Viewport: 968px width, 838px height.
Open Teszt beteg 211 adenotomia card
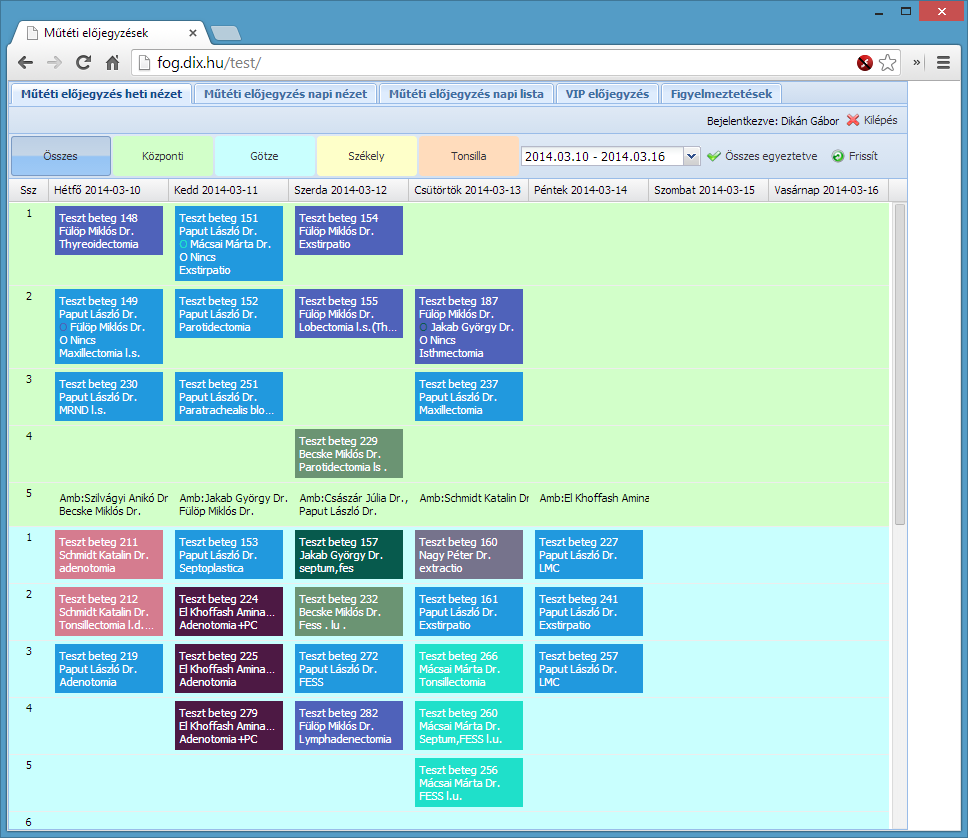pos(109,555)
